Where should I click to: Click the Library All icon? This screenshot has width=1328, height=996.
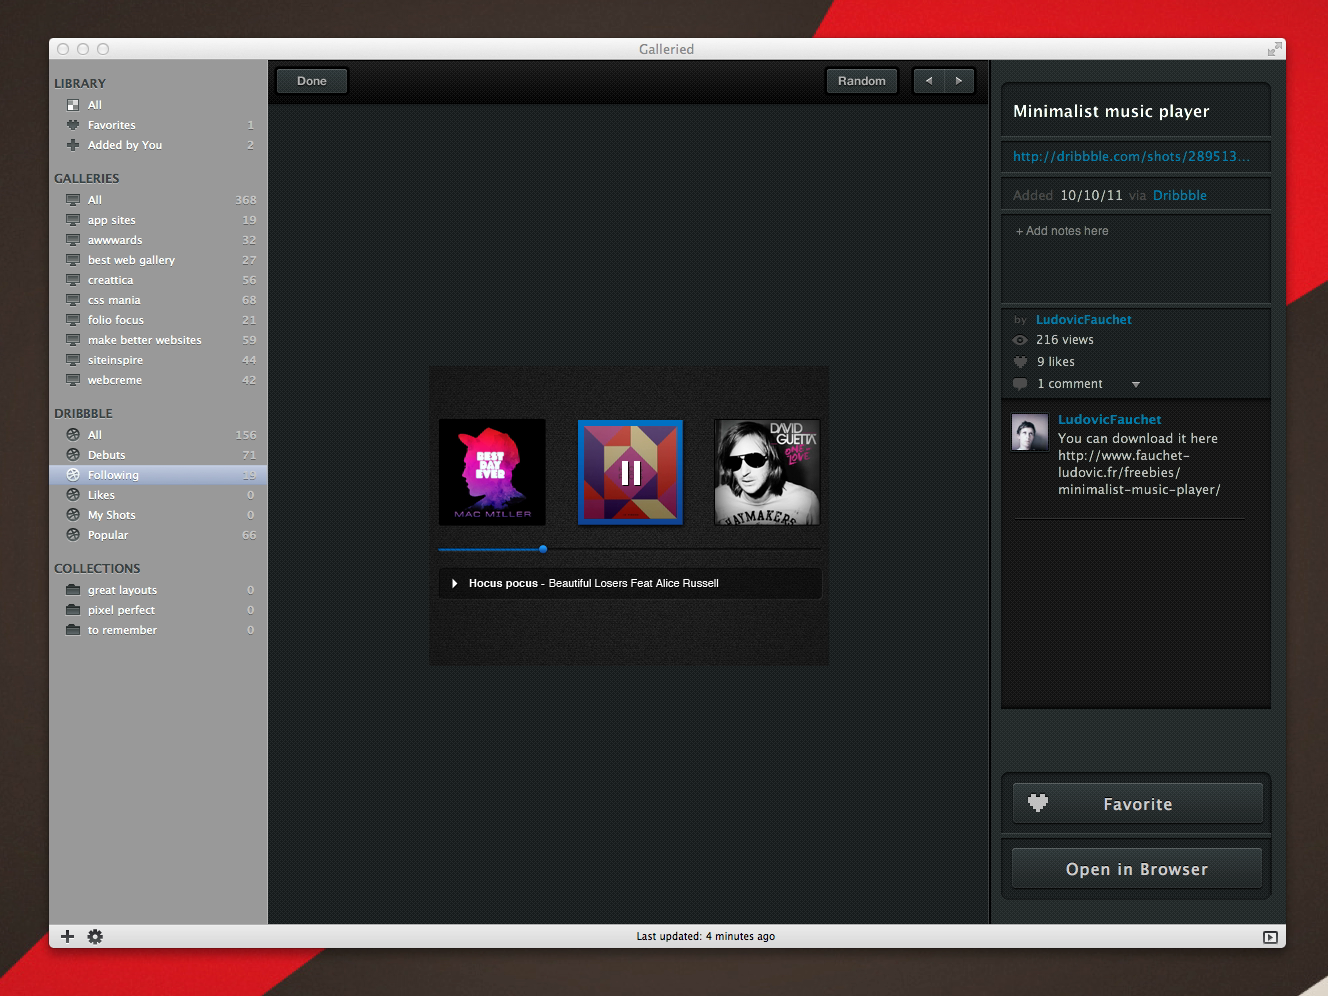pyautogui.click(x=73, y=105)
